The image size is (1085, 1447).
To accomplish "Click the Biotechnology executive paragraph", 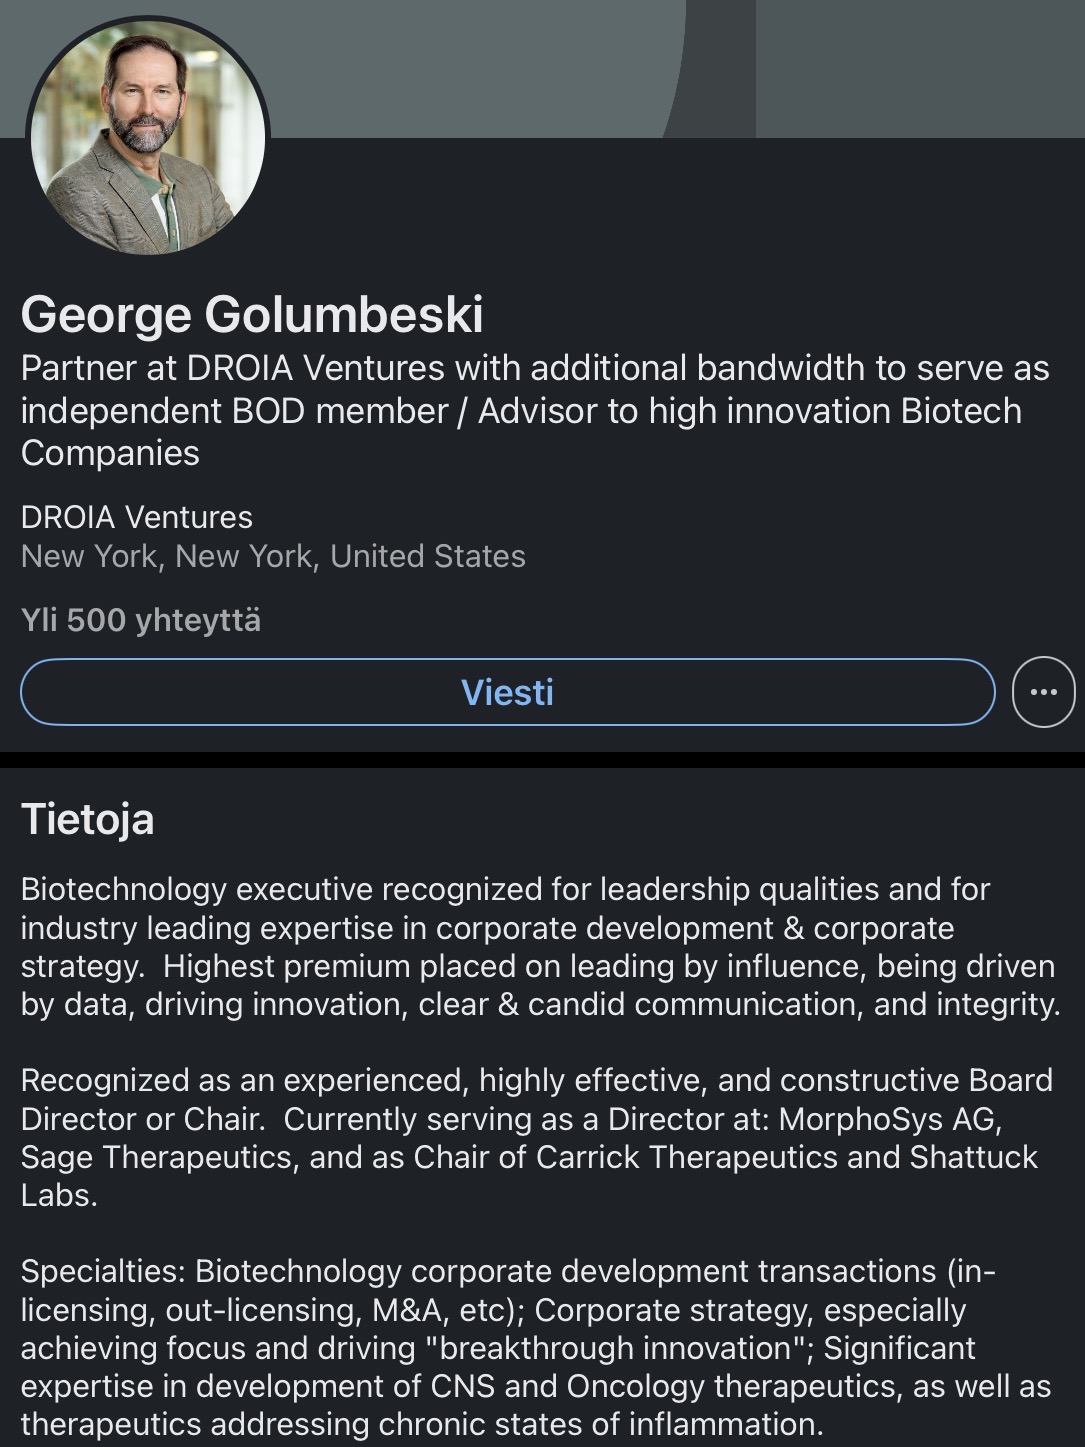I will pos(540,946).
